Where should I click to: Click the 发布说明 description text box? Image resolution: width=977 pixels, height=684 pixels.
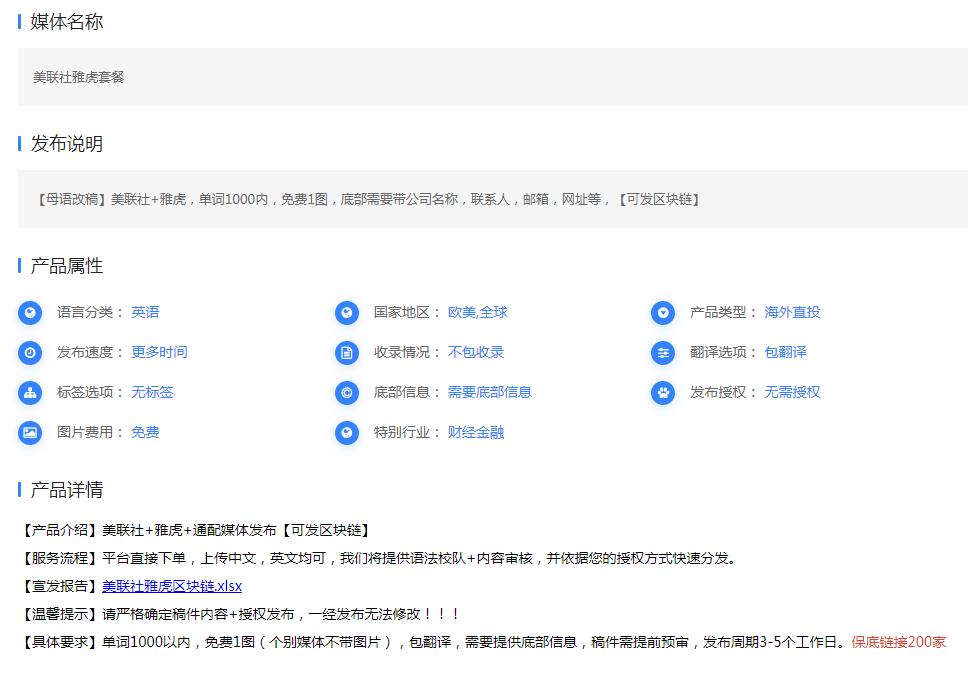click(493, 199)
